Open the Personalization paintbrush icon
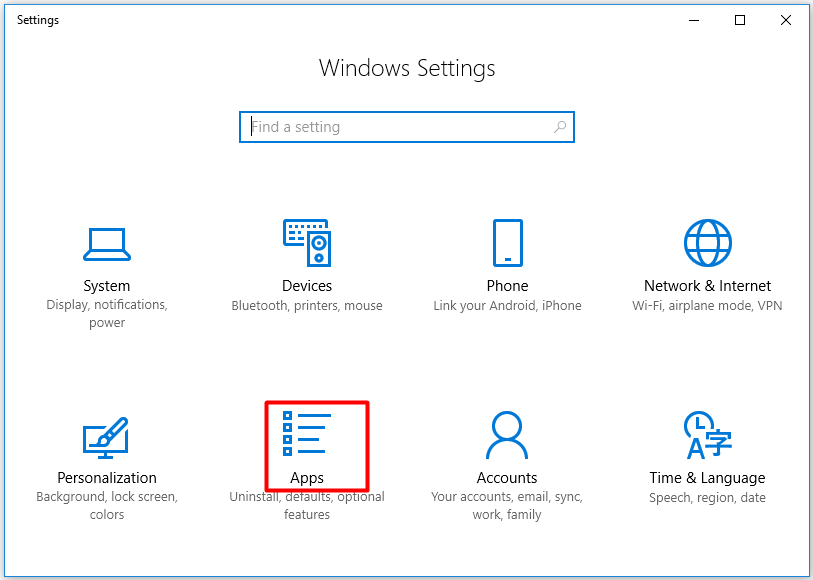The height and width of the screenshot is (580, 813). (106, 438)
